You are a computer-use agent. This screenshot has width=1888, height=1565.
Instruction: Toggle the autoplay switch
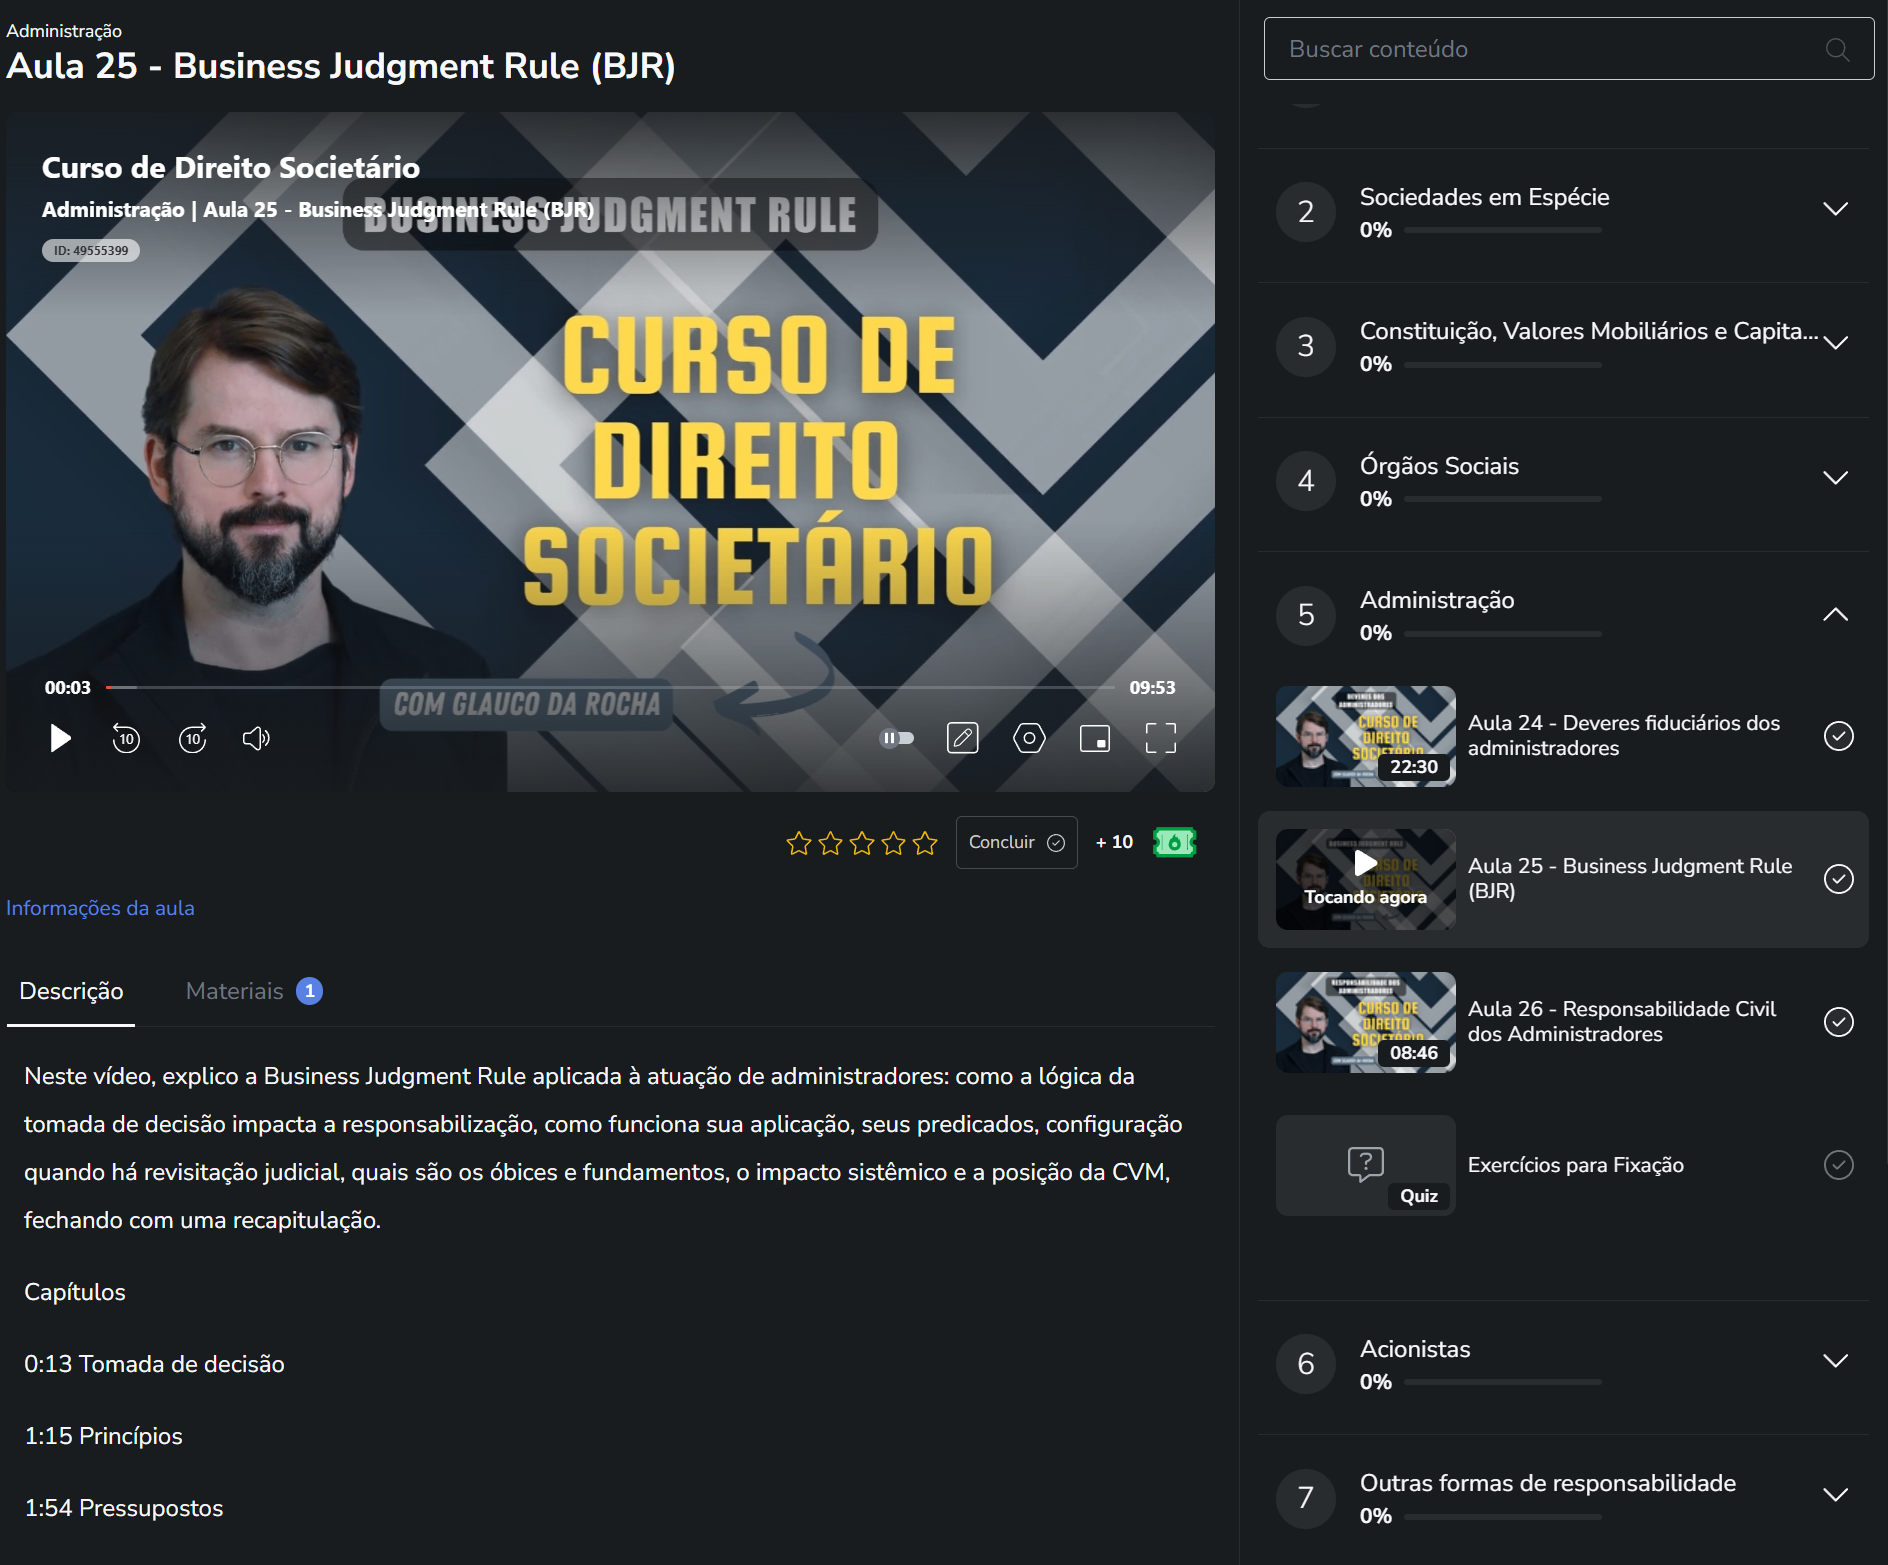point(897,739)
